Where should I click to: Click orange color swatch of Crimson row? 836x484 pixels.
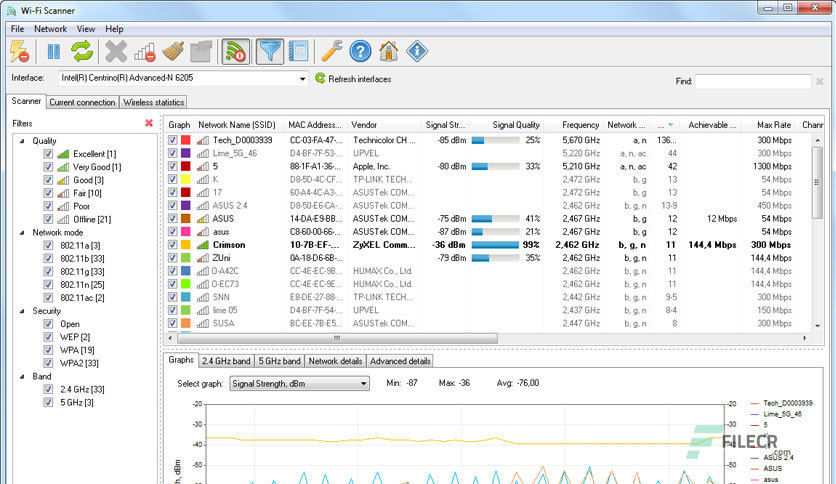coord(186,245)
